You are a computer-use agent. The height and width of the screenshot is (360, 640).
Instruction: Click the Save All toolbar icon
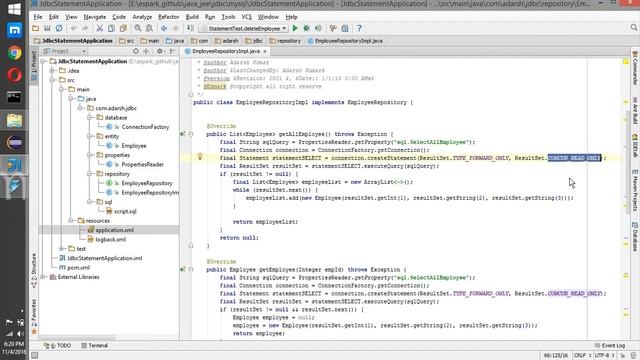click(x=47, y=28)
